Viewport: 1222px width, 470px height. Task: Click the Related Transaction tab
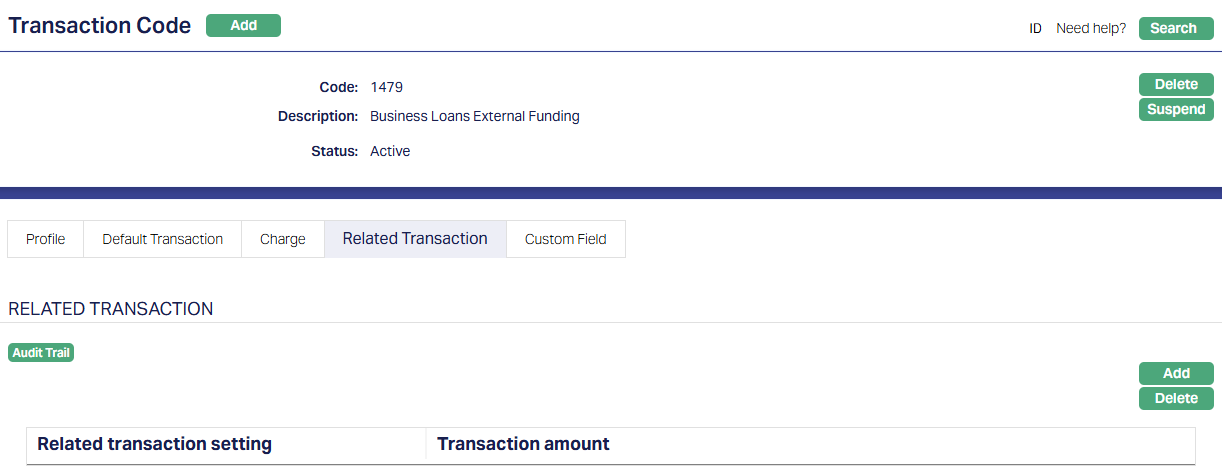click(x=415, y=239)
